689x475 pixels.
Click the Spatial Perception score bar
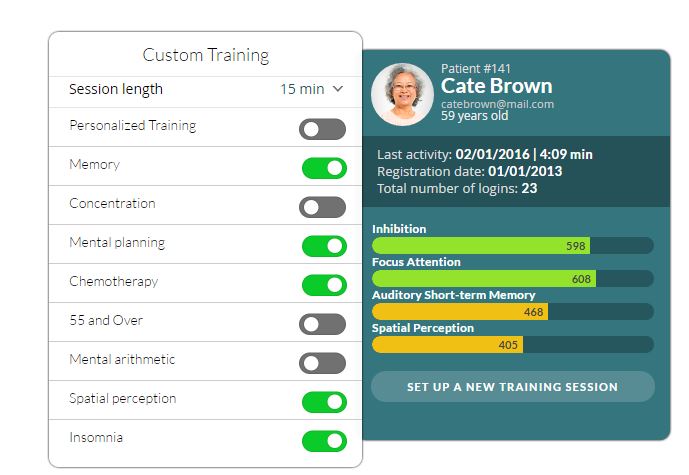pos(512,345)
